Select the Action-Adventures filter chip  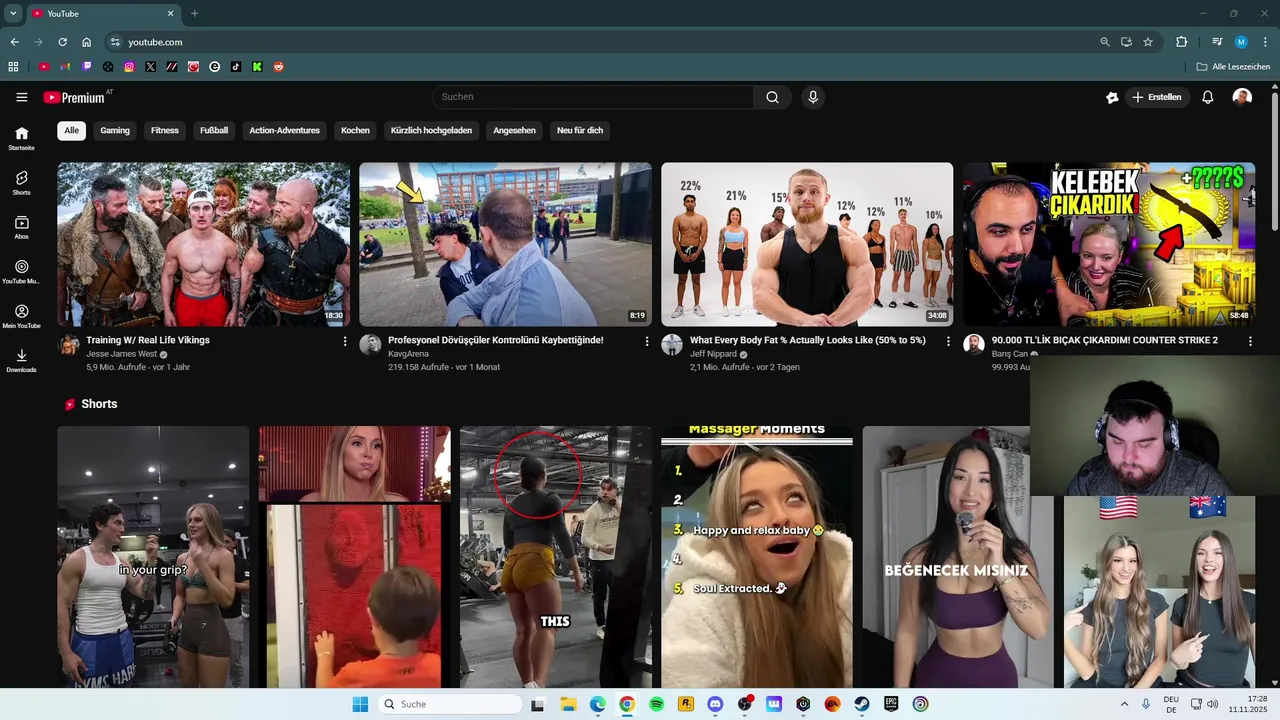tap(285, 130)
